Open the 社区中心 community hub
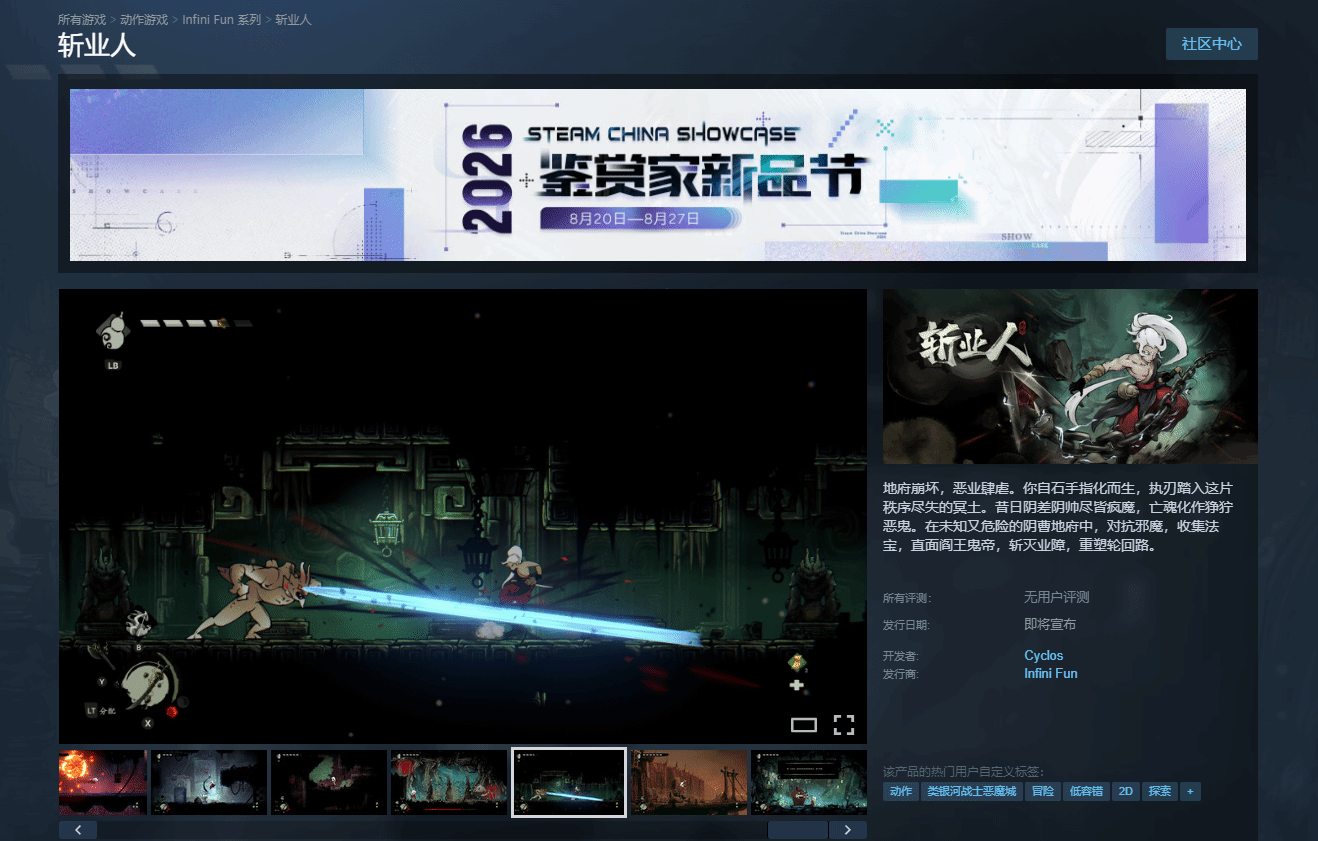 pos(1212,44)
